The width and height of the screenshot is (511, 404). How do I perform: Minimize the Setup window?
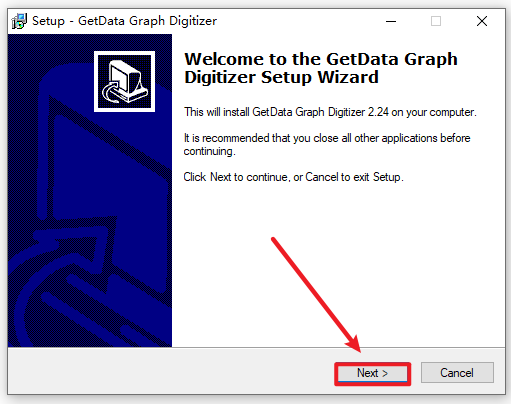[391, 21]
